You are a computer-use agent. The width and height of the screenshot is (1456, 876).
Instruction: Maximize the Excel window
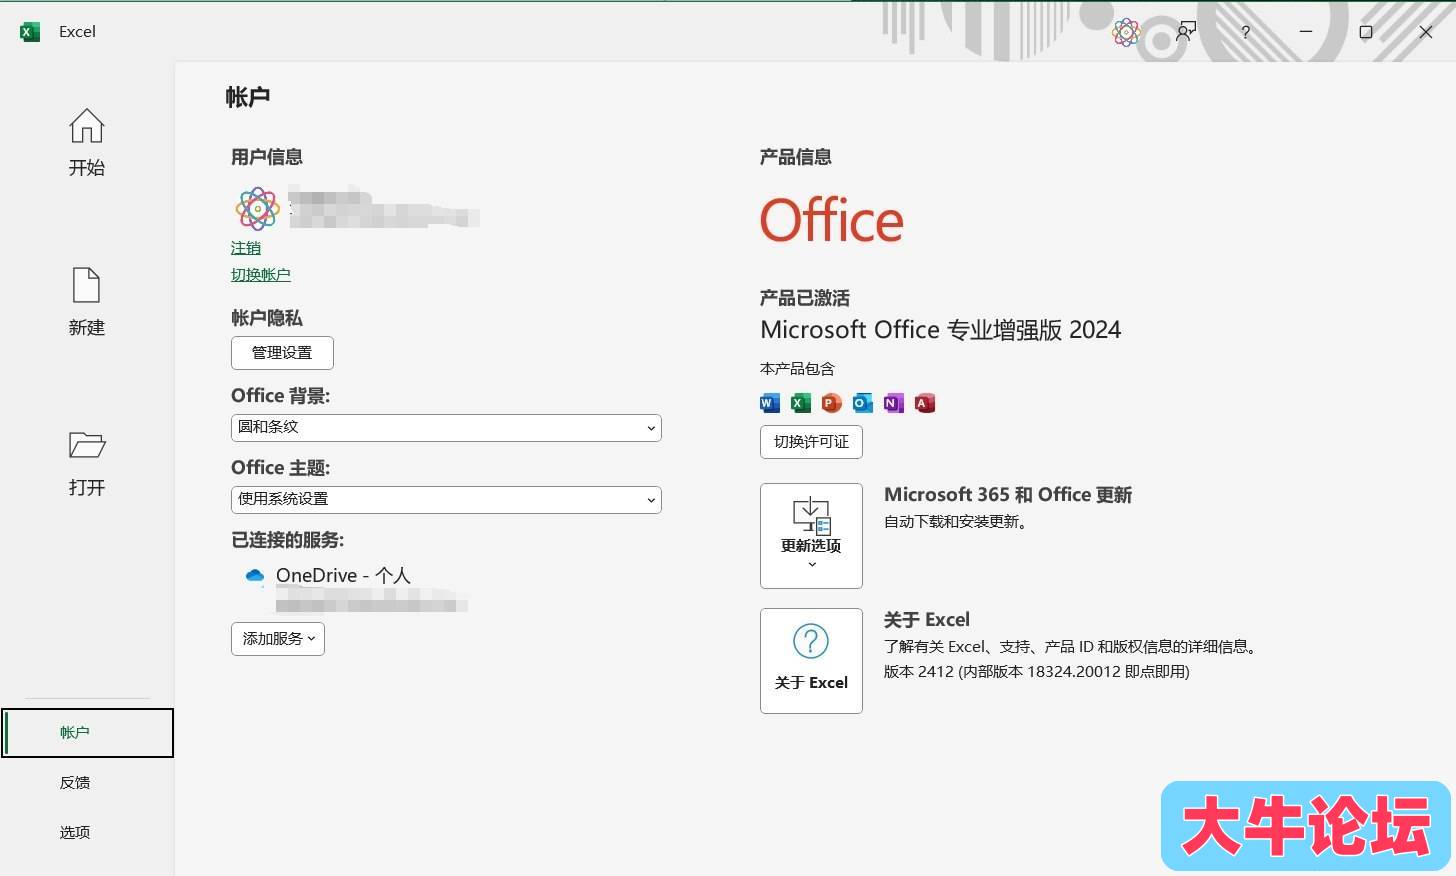(x=1366, y=32)
